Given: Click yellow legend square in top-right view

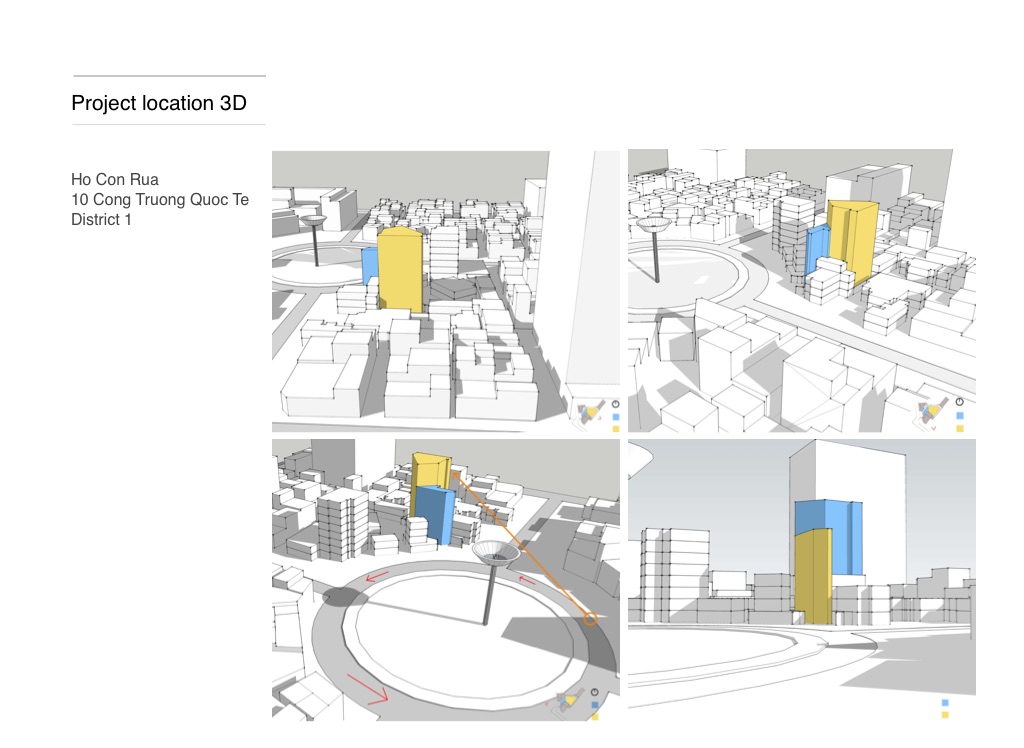Looking at the screenshot, I should [x=960, y=428].
